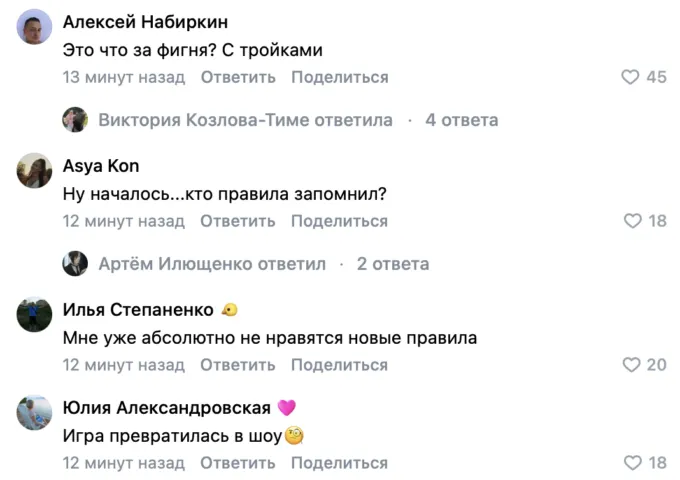Open Юлия Александровская's profile name link
Image resolution: width=680 pixels, height=480 pixels.
point(166,408)
